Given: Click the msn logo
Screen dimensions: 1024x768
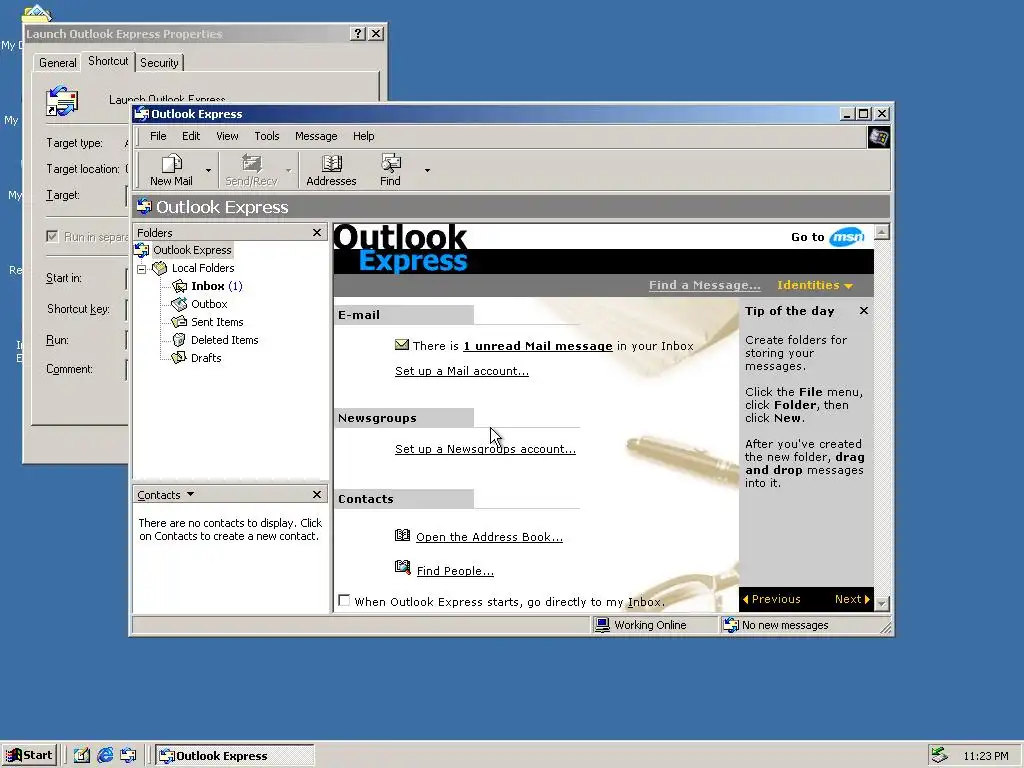Looking at the screenshot, I should [847, 237].
